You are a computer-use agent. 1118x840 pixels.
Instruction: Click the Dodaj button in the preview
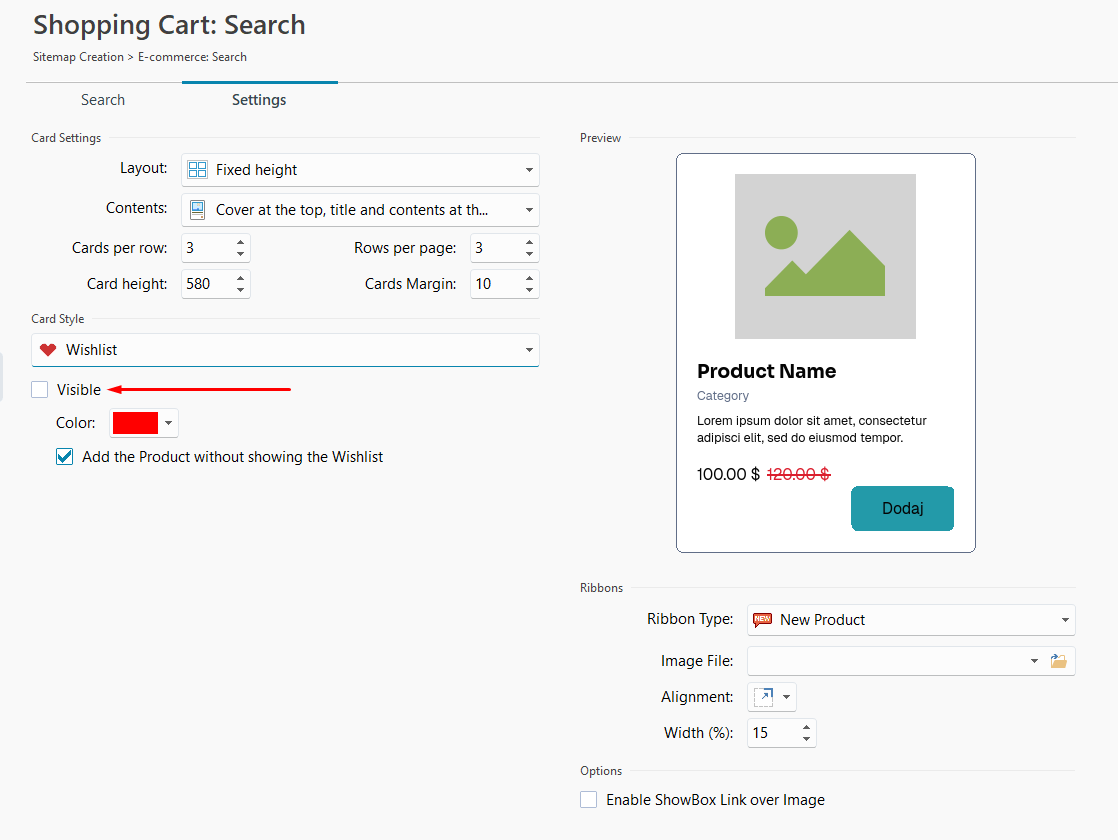[902, 508]
